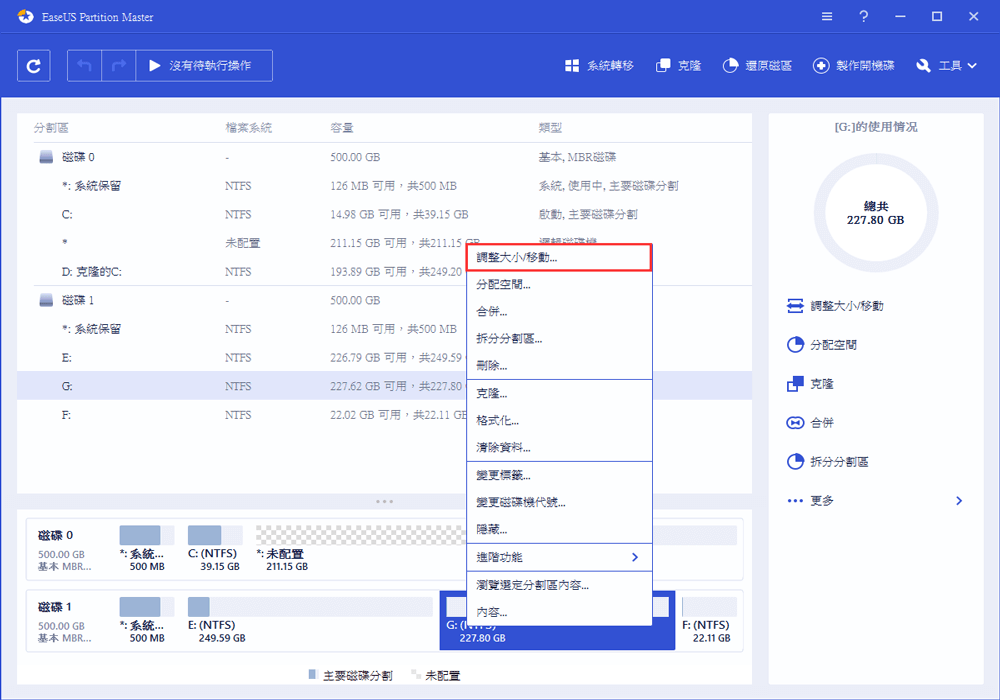Screen dimensions: 1000x700
Task: Select 系統保留 row under 磁碟 1
Action: 385,329
